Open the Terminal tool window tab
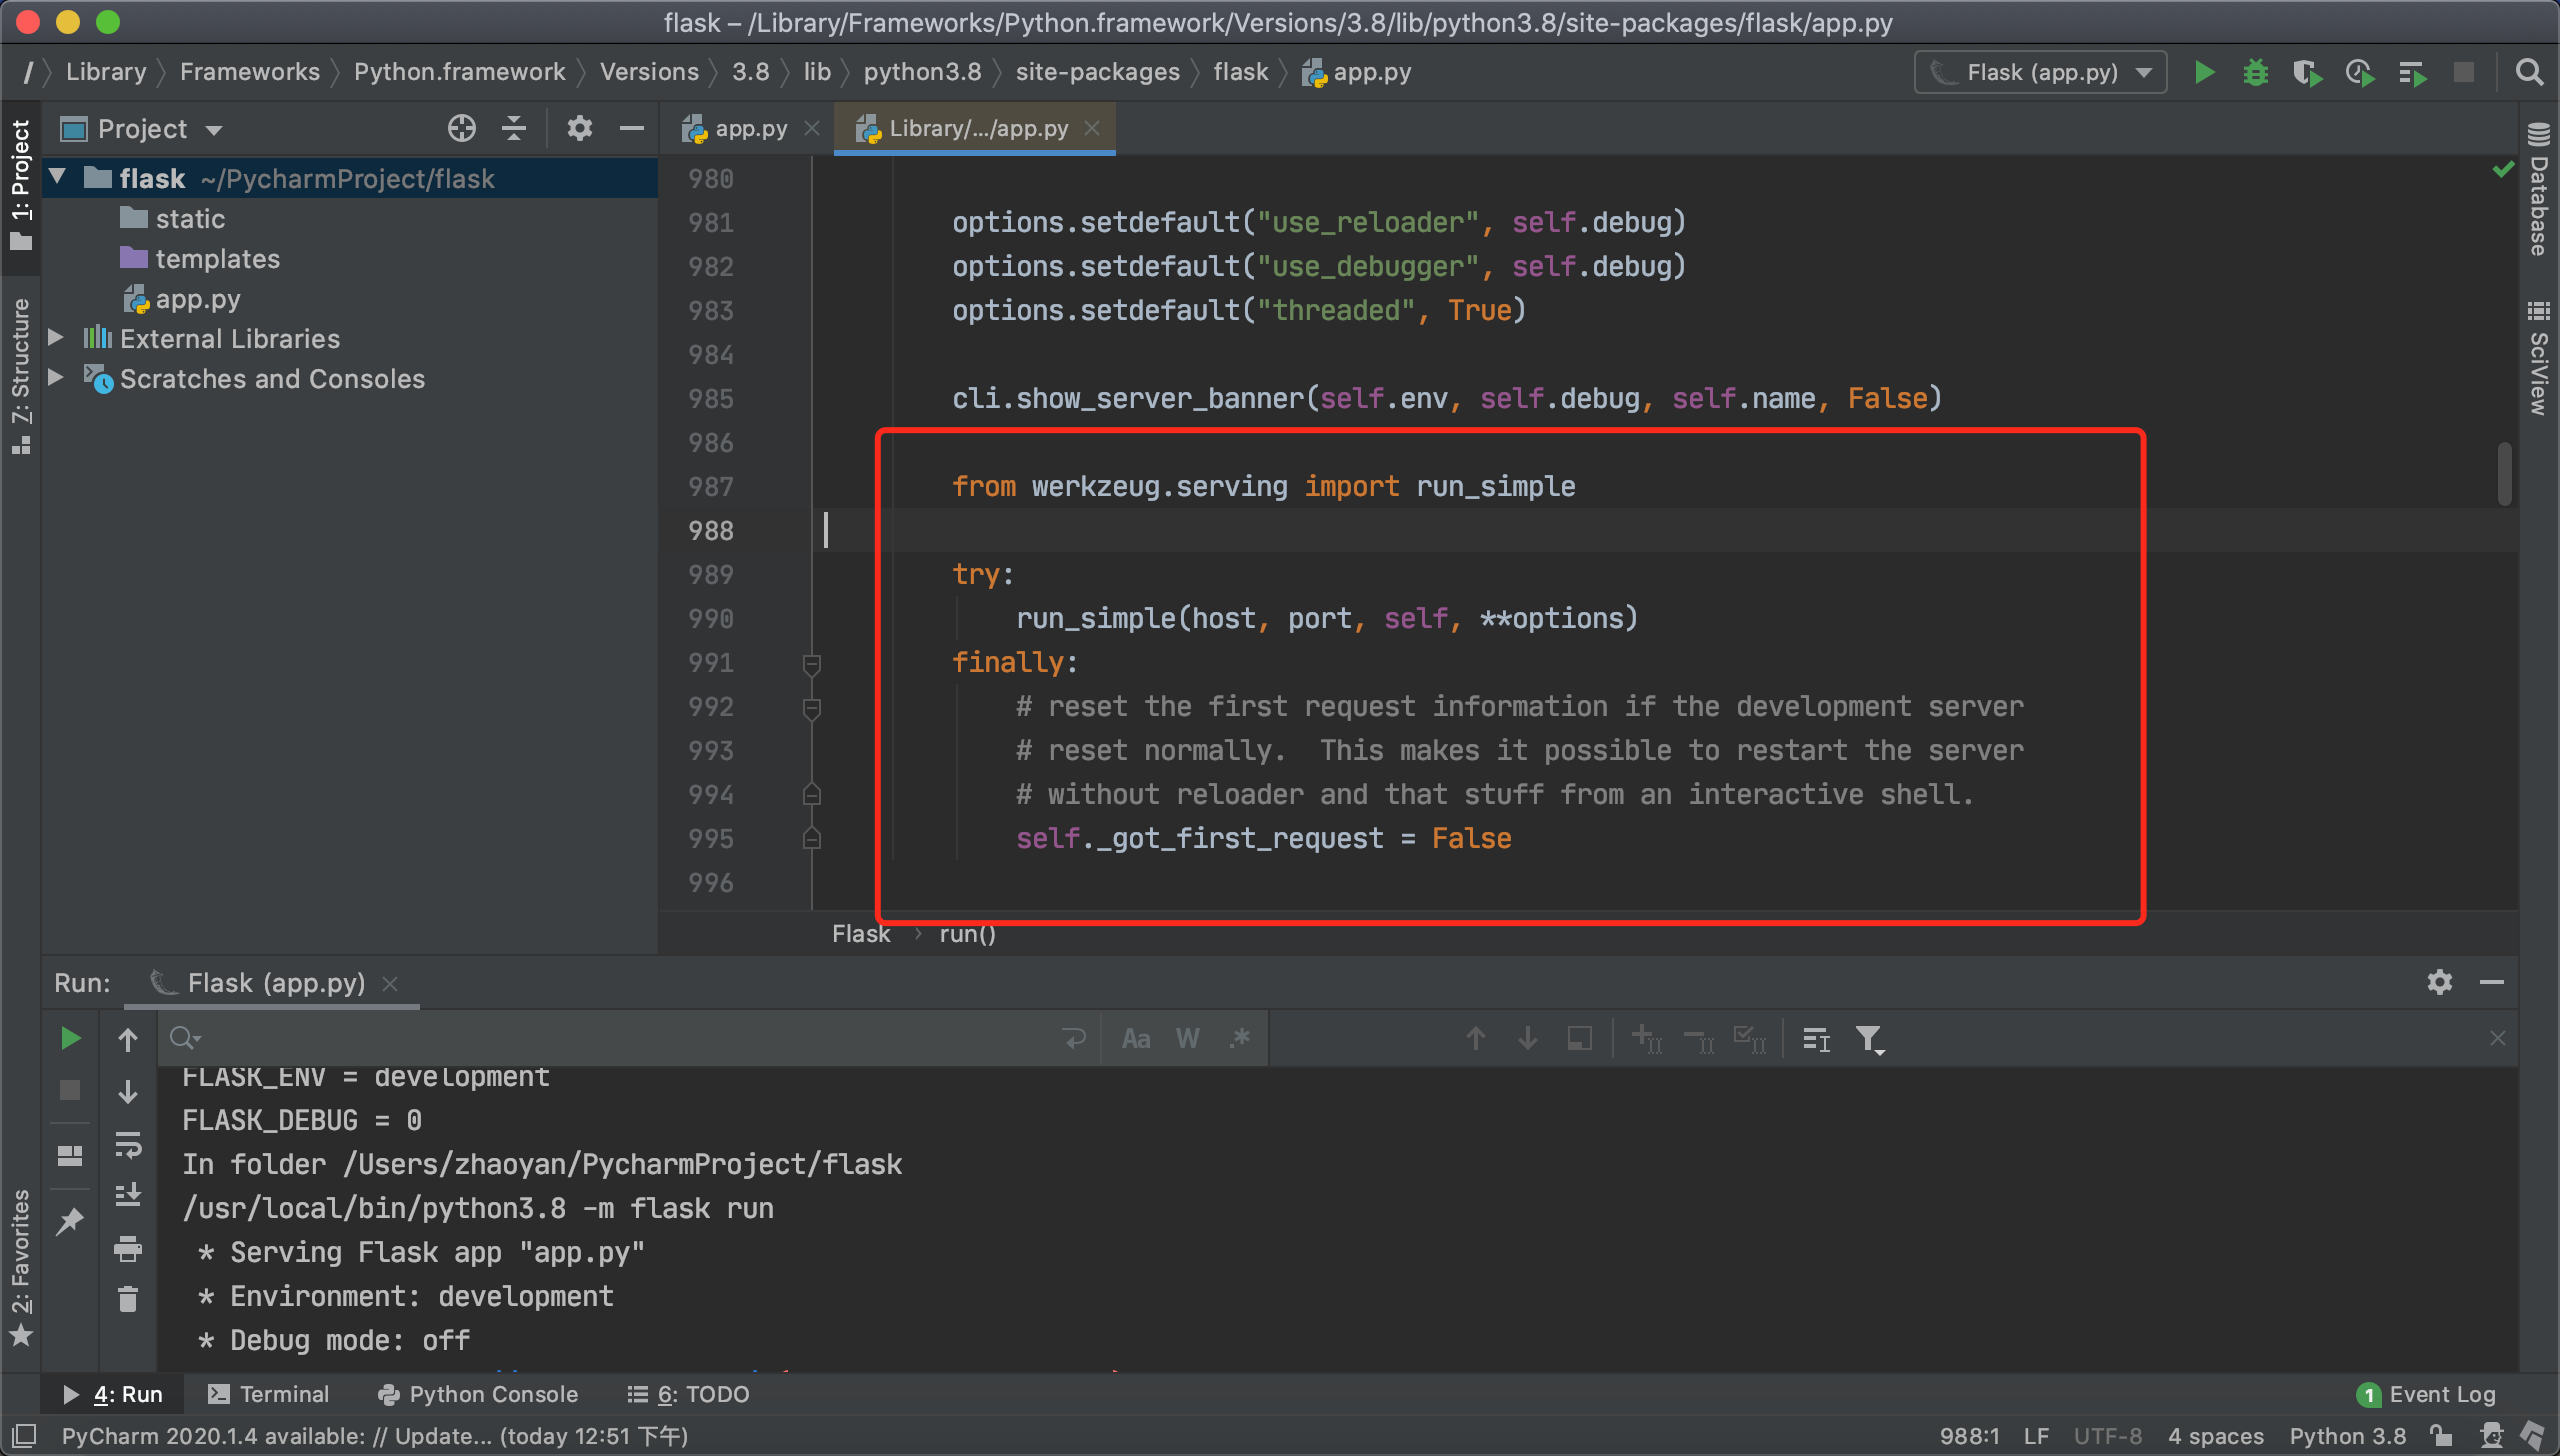The height and width of the screenshot is (1456, 2560). [x=268, y=1394]
